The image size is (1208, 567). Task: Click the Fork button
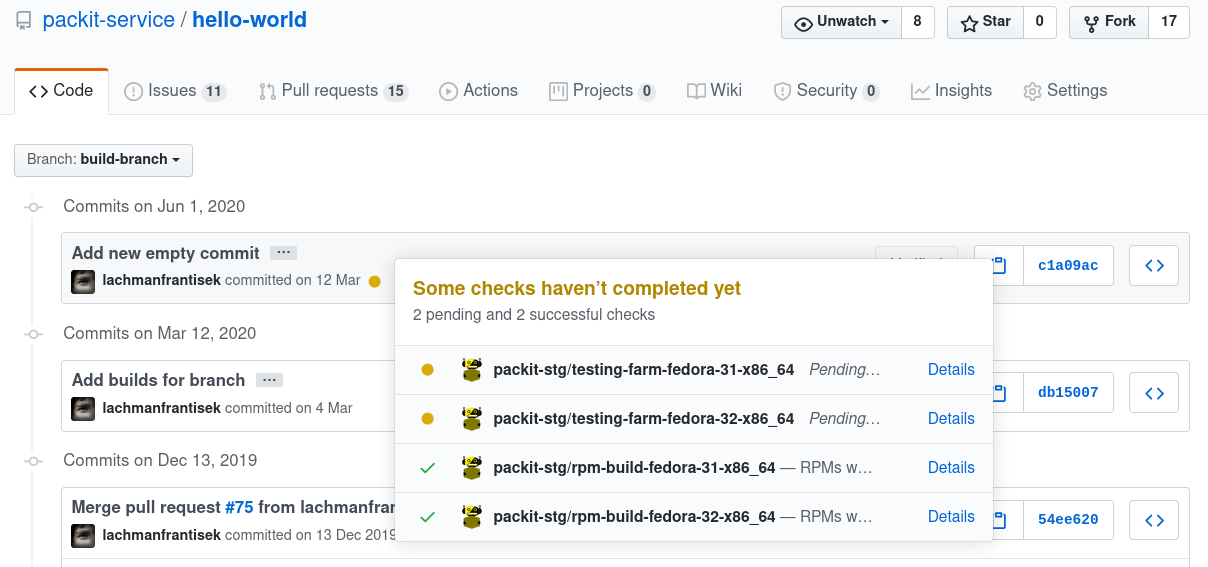[1109, 22]
